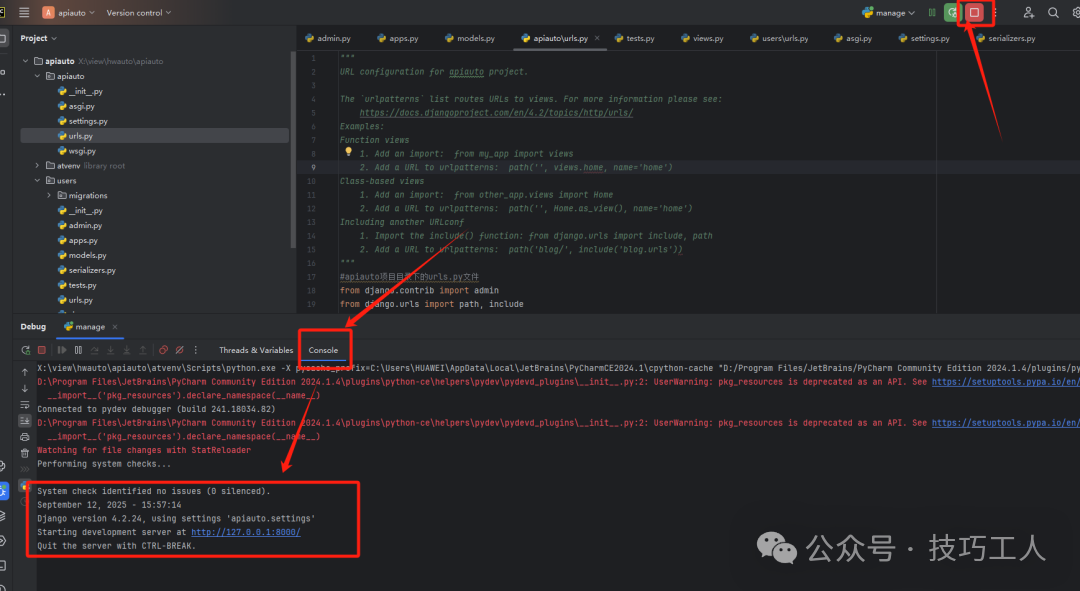Open the breakpoints dialog icon
Viewport: 1080px width, 591px height.
(164, 350)
